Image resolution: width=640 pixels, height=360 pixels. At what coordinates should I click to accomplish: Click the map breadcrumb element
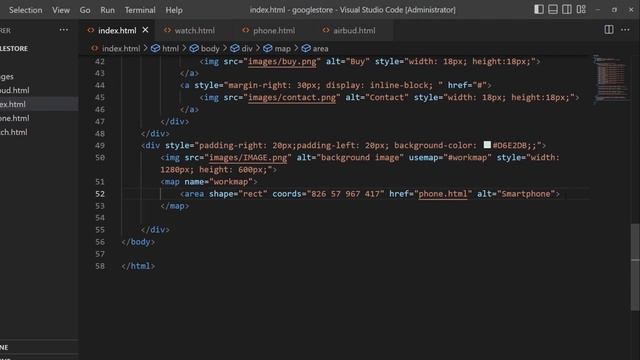tap(277, 49)
